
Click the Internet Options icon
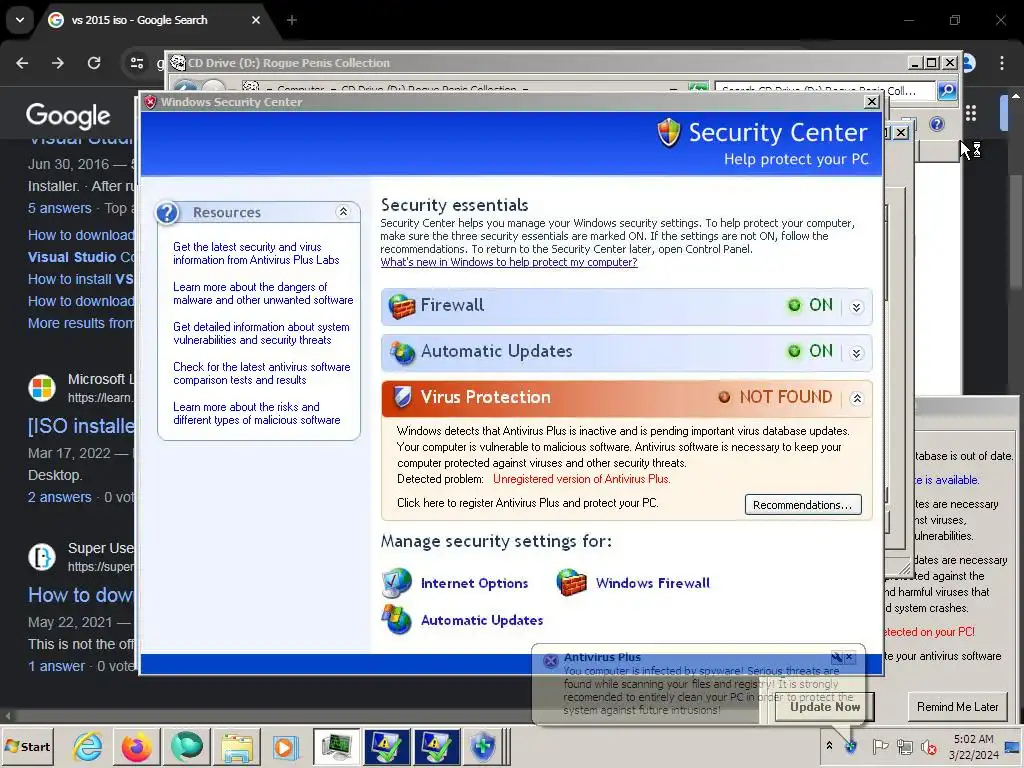[x=397, y=583]
